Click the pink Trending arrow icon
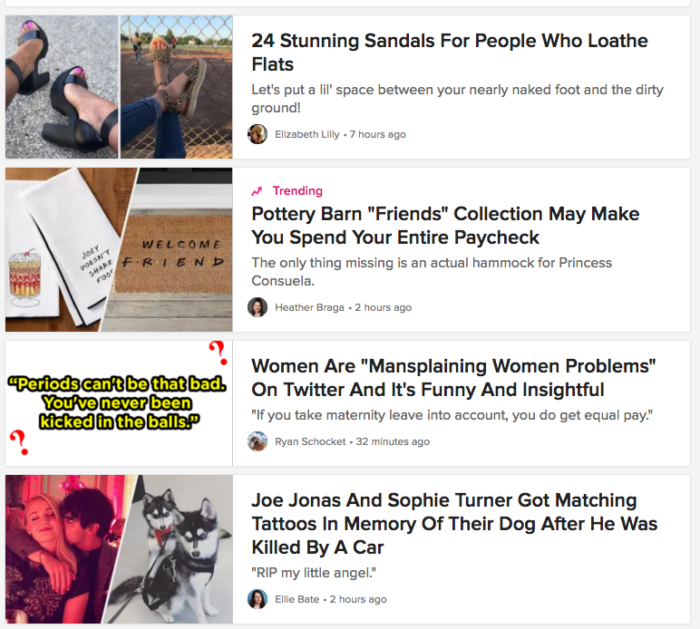Screen dimensions: 700x629 click(x=257, y=191)
